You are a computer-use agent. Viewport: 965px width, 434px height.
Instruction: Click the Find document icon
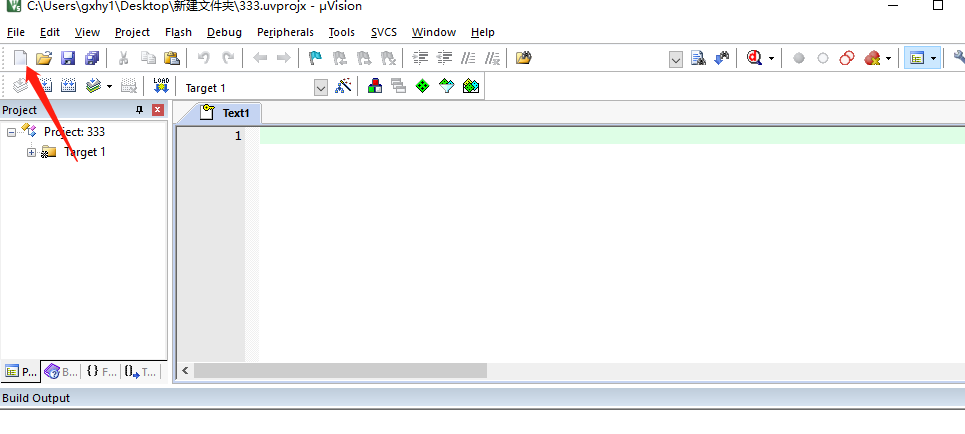[x=698, y=58]
